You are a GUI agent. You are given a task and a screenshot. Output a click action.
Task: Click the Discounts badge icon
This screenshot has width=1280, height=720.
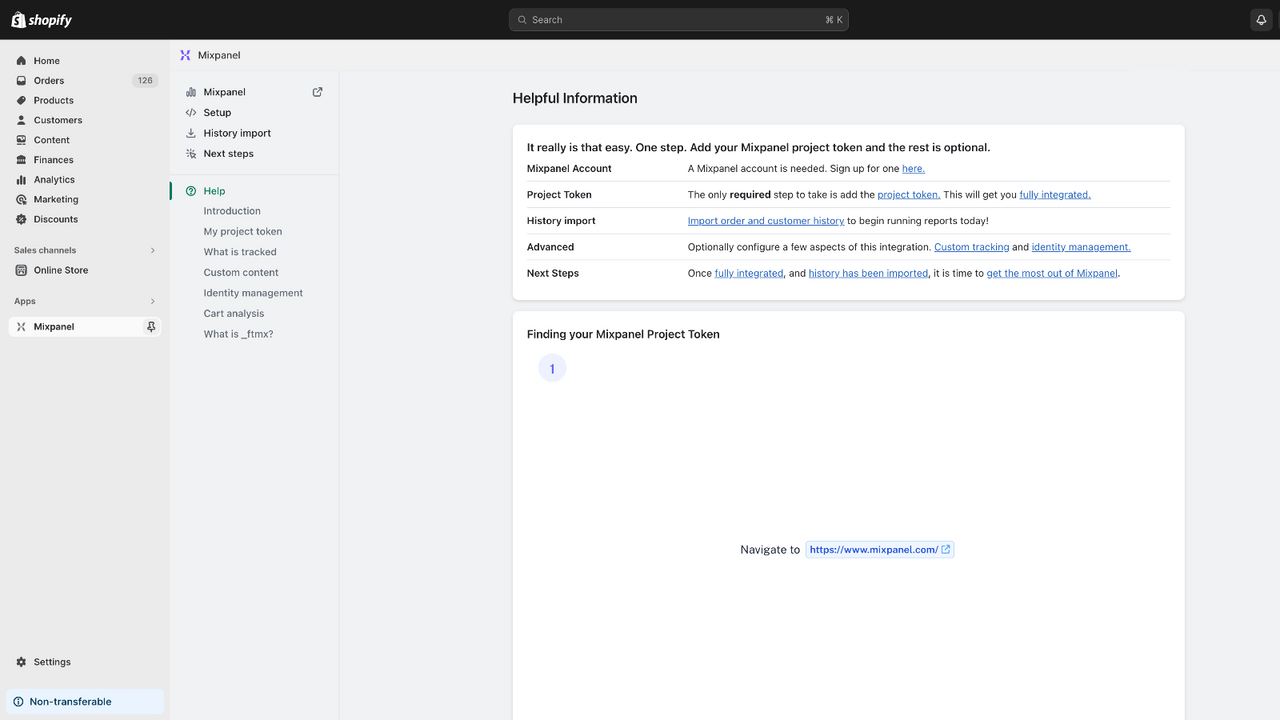pos(21,219)
